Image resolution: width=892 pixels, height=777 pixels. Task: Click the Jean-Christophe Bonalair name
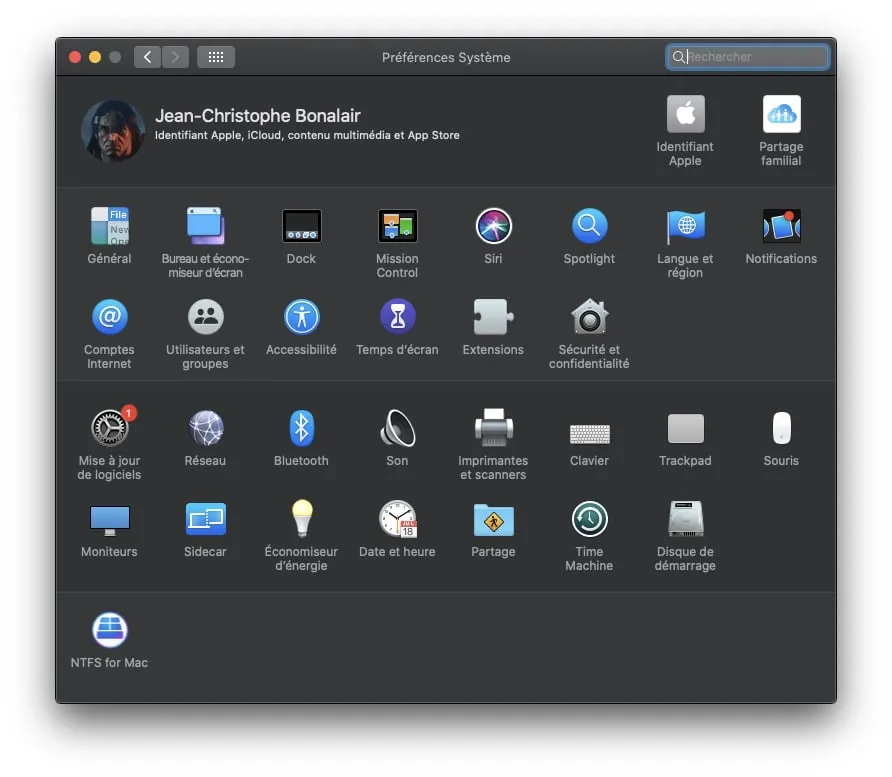tap(258, 115)
